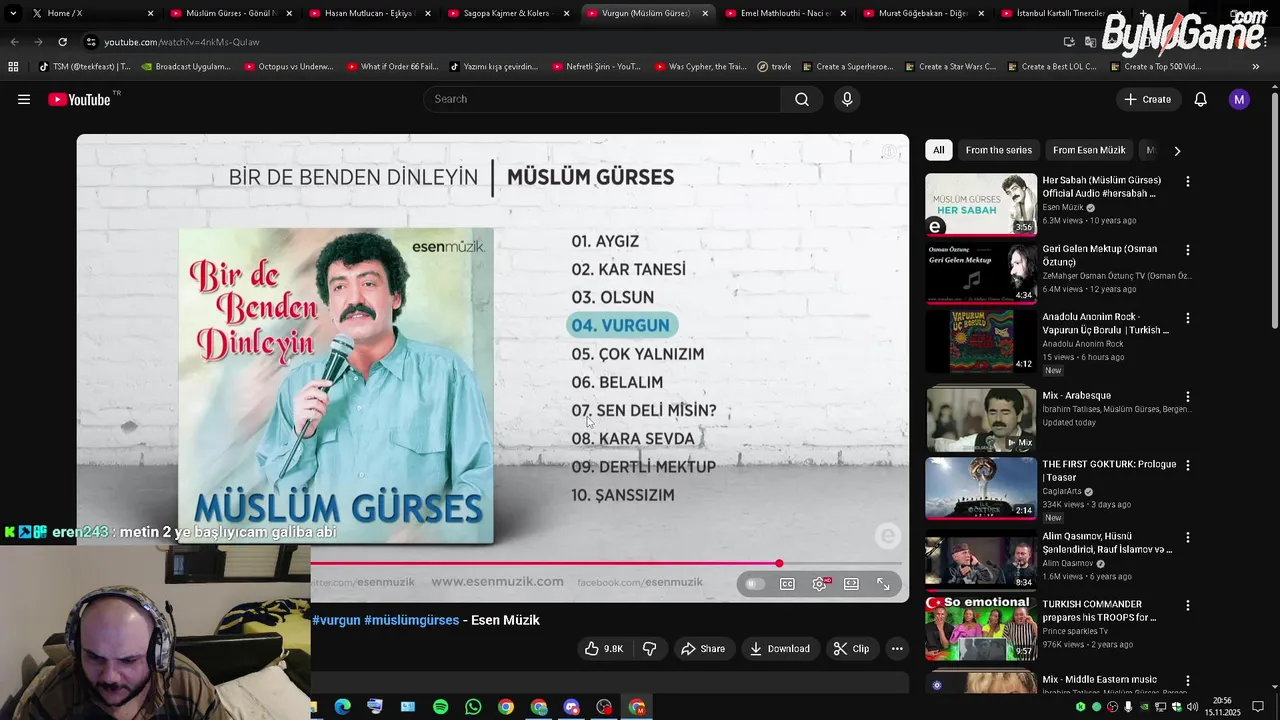Image resolution: width=1280 pixels, height=720 pixels.
Task: Switch to Sagopa Kajmer & Kolera tab
Action: pos(508,13)
